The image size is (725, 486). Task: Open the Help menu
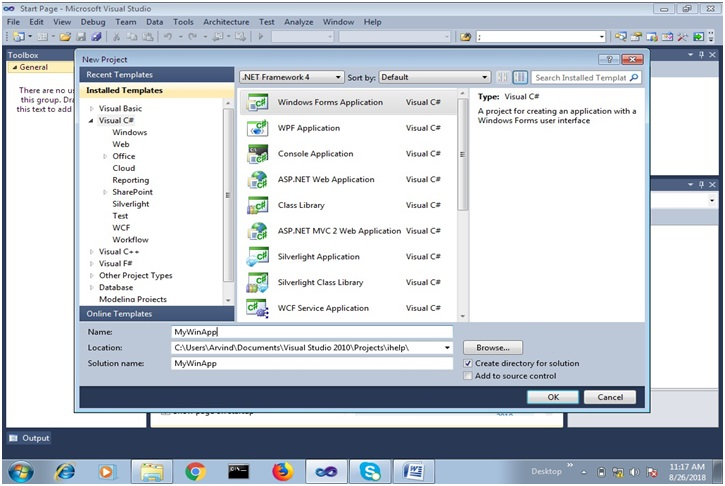click(x=372, y=22)
